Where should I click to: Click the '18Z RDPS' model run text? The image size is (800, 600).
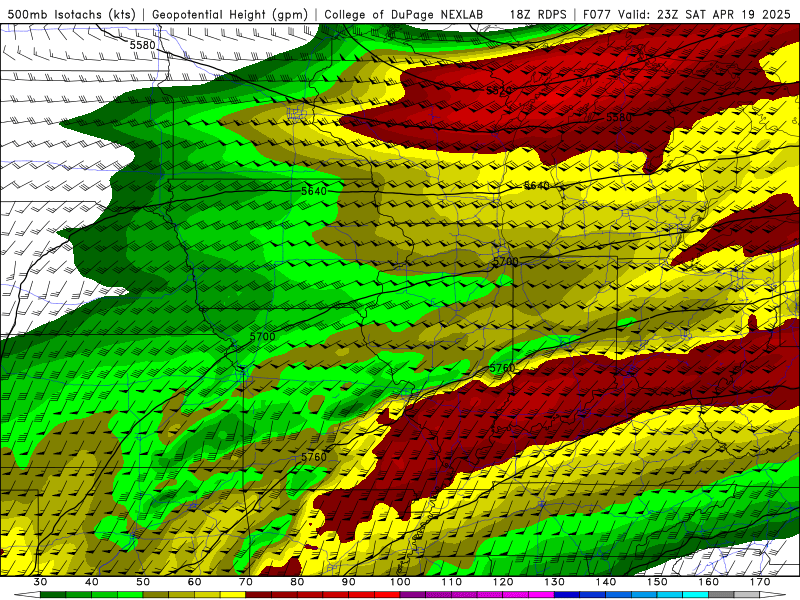click(x=538, y=14)
